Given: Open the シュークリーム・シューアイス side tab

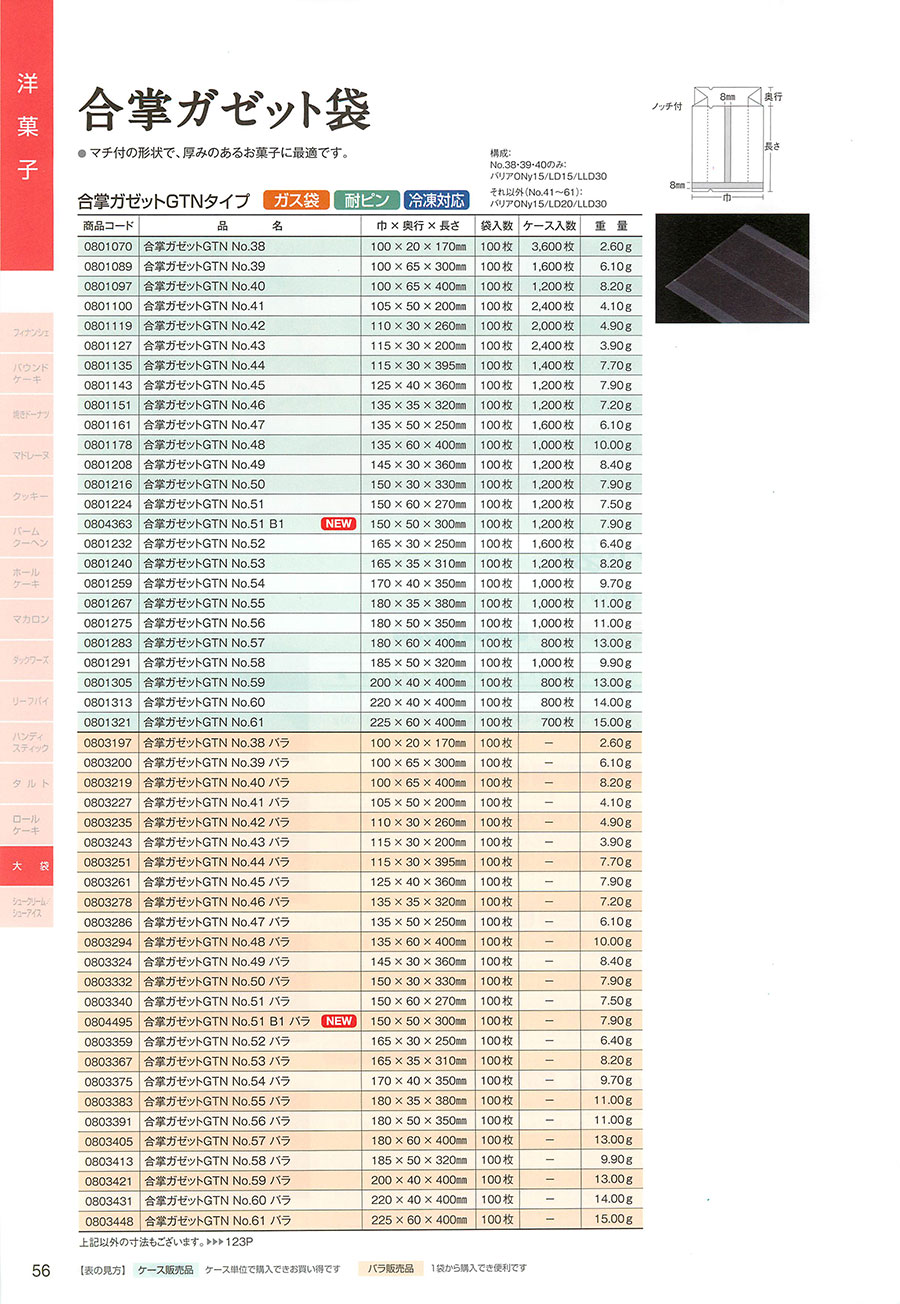Looking at the screenshot, I should [26, 907].
